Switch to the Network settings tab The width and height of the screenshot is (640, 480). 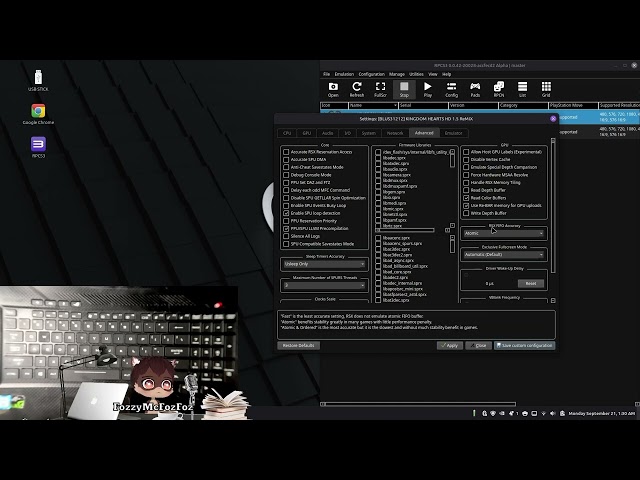tap(395, 133)
